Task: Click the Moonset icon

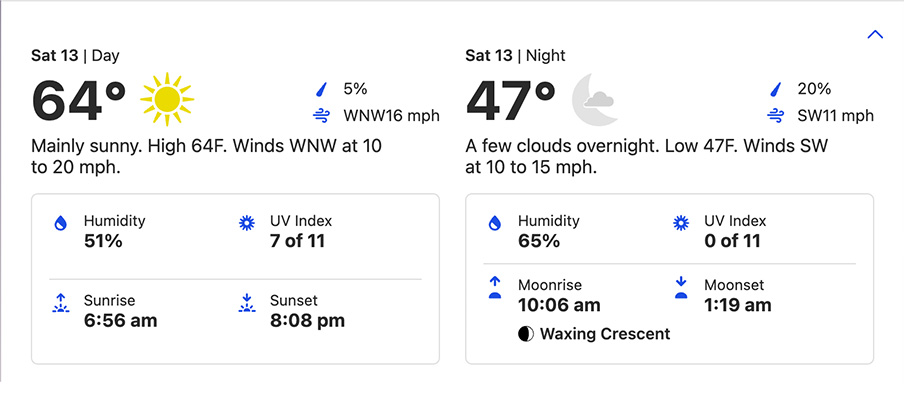Action: [680, 288]
